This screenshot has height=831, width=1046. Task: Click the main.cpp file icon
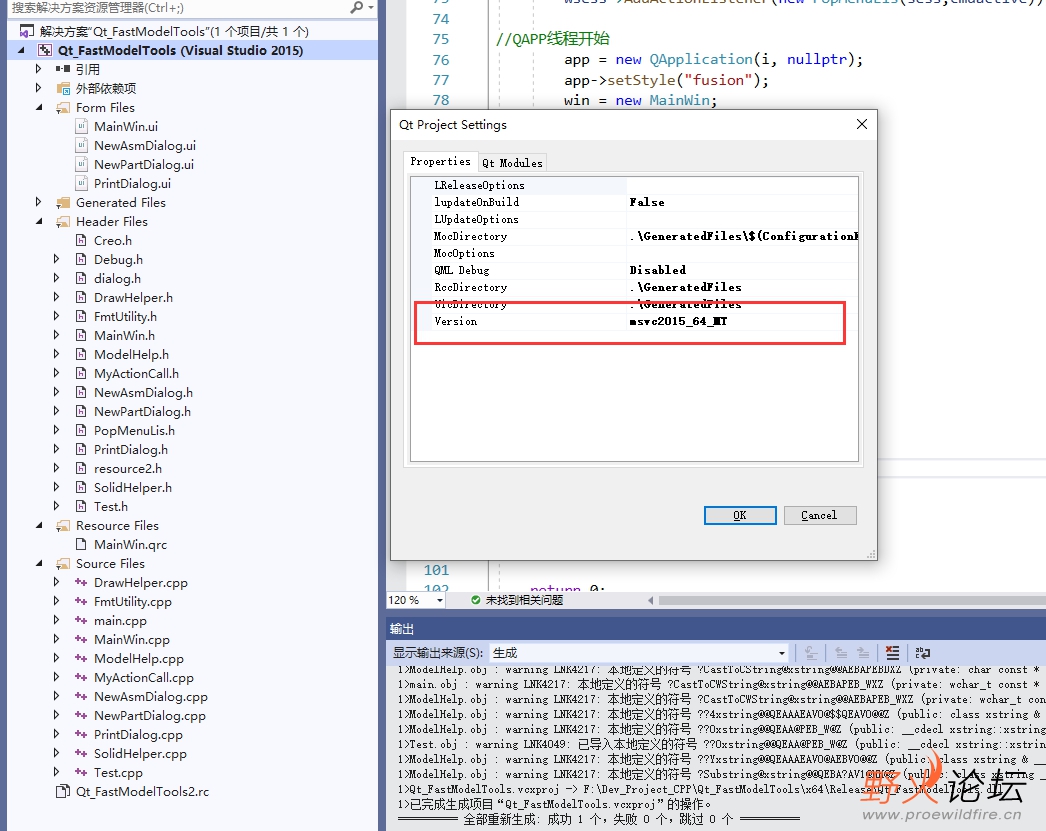pyautogui.click(x=81, y=621)
